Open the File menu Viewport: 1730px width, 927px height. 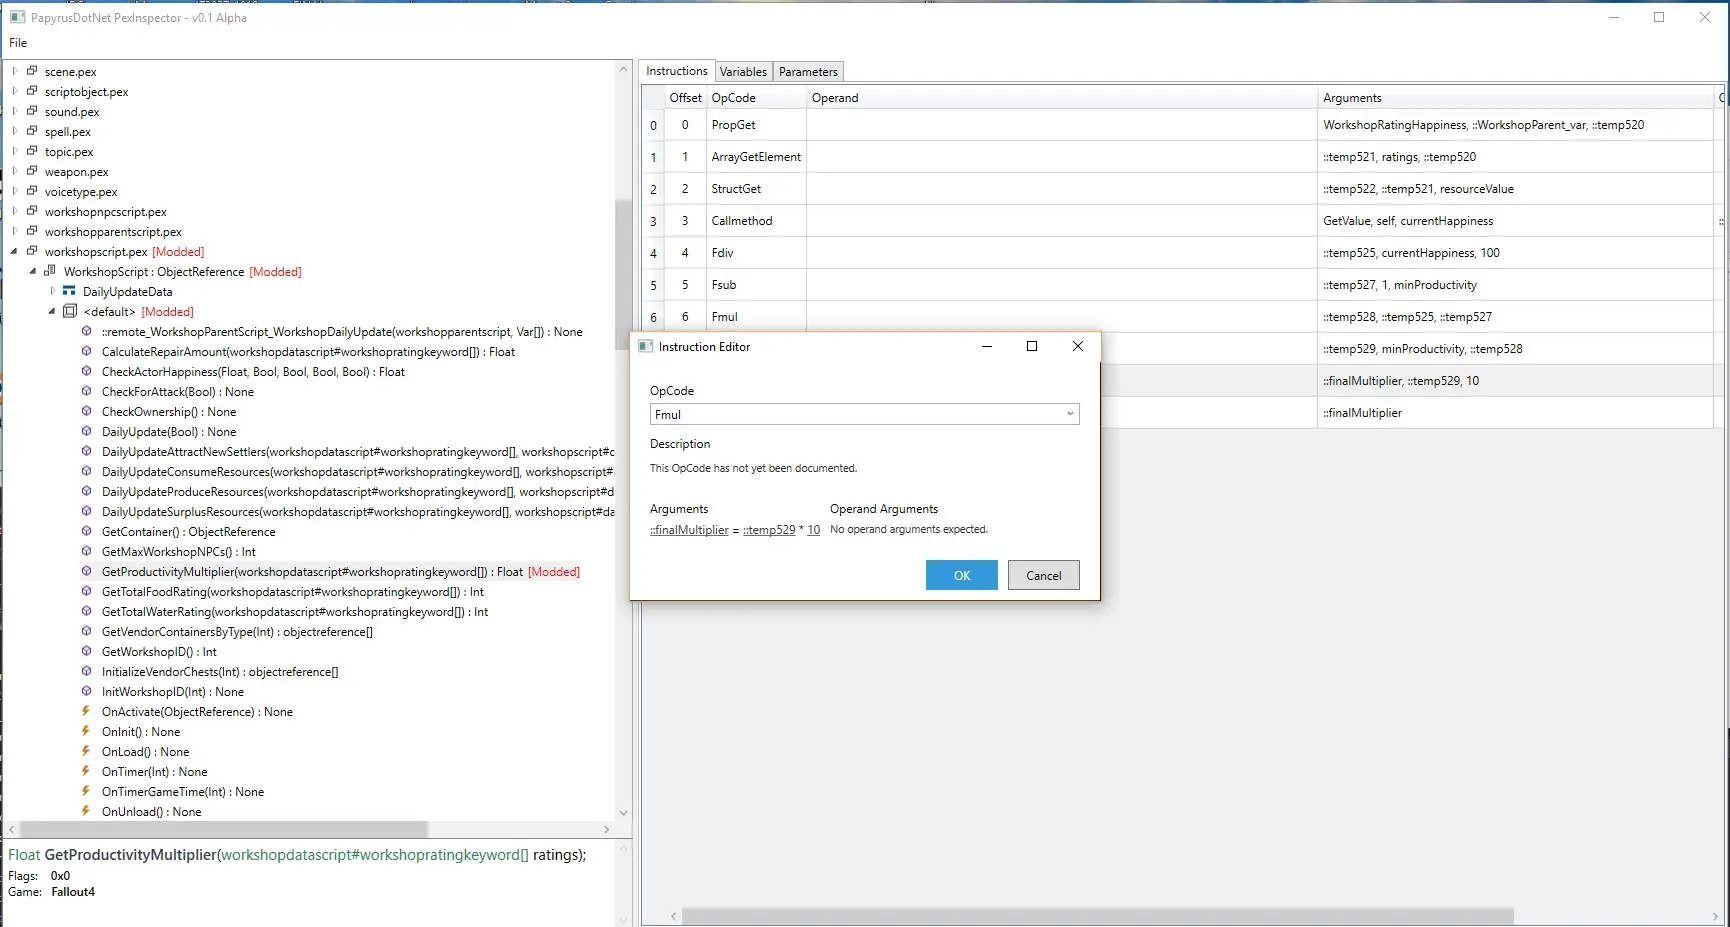(x=17, y=42)
